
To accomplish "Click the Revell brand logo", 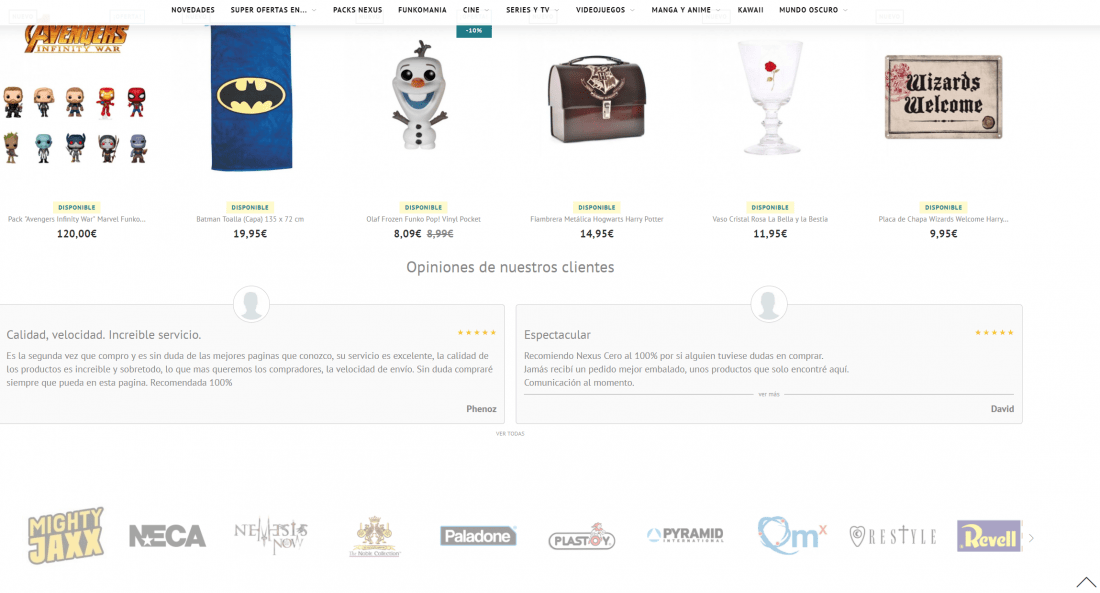I will [989, 536].
